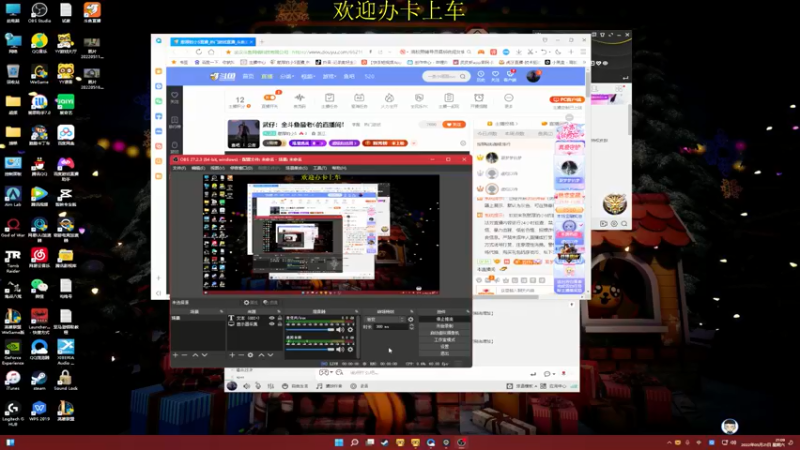Click the top button in OBS controls panel

coord(445,319)
